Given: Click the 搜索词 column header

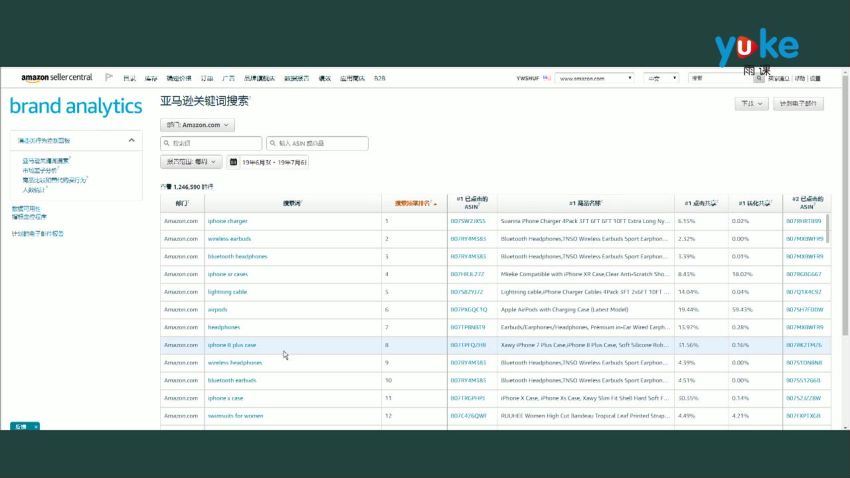Looking at the screenshot, I should (x=293, y=203).
